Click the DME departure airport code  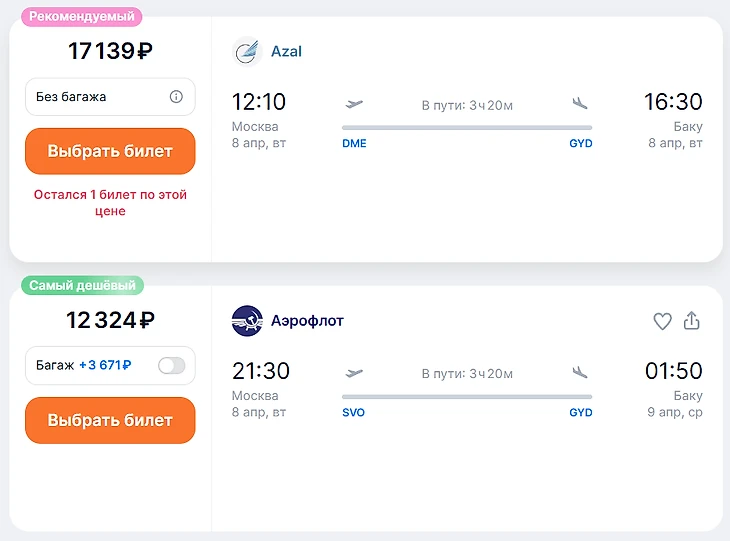[x=354, y=143]
